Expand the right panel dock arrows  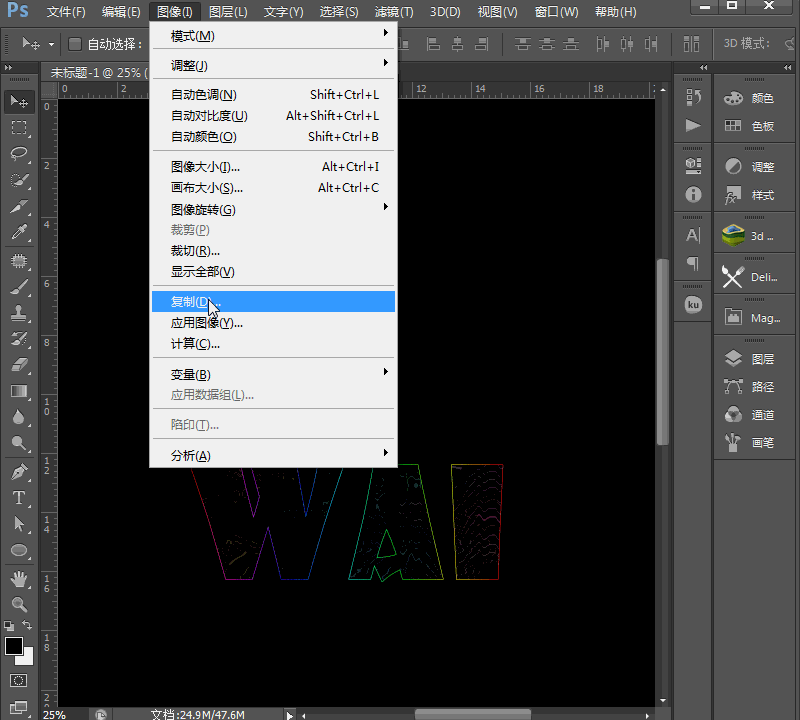[x=788, y=67]
